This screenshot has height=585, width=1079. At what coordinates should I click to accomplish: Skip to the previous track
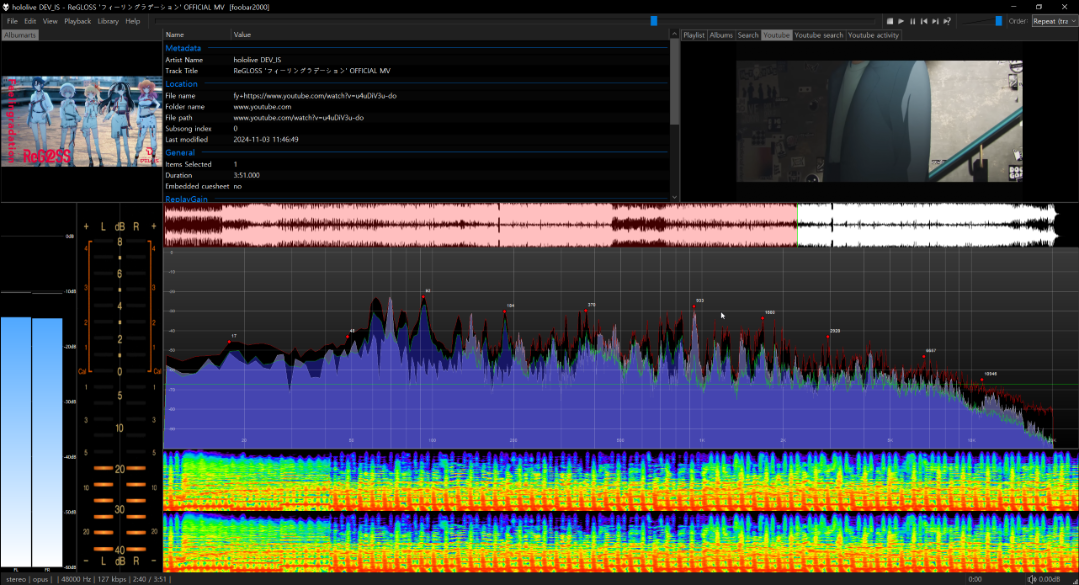[924, 21]
